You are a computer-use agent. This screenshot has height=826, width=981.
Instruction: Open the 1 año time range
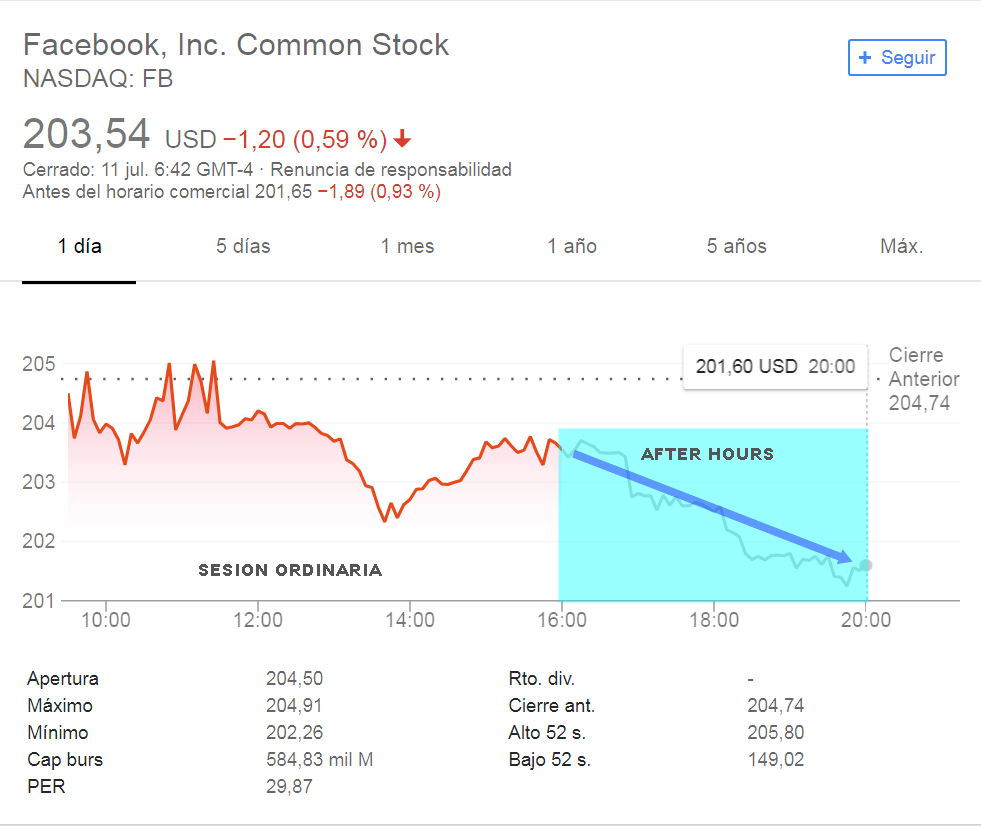pos(572,246)
